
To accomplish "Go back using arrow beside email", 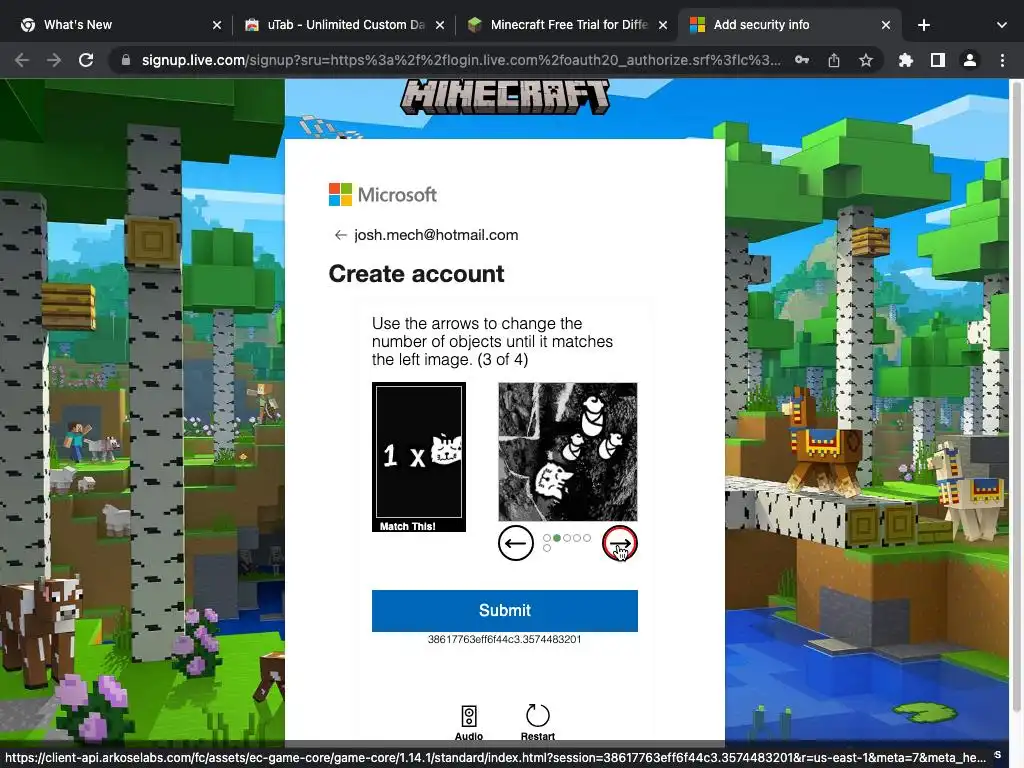I will tap(340, 235).
